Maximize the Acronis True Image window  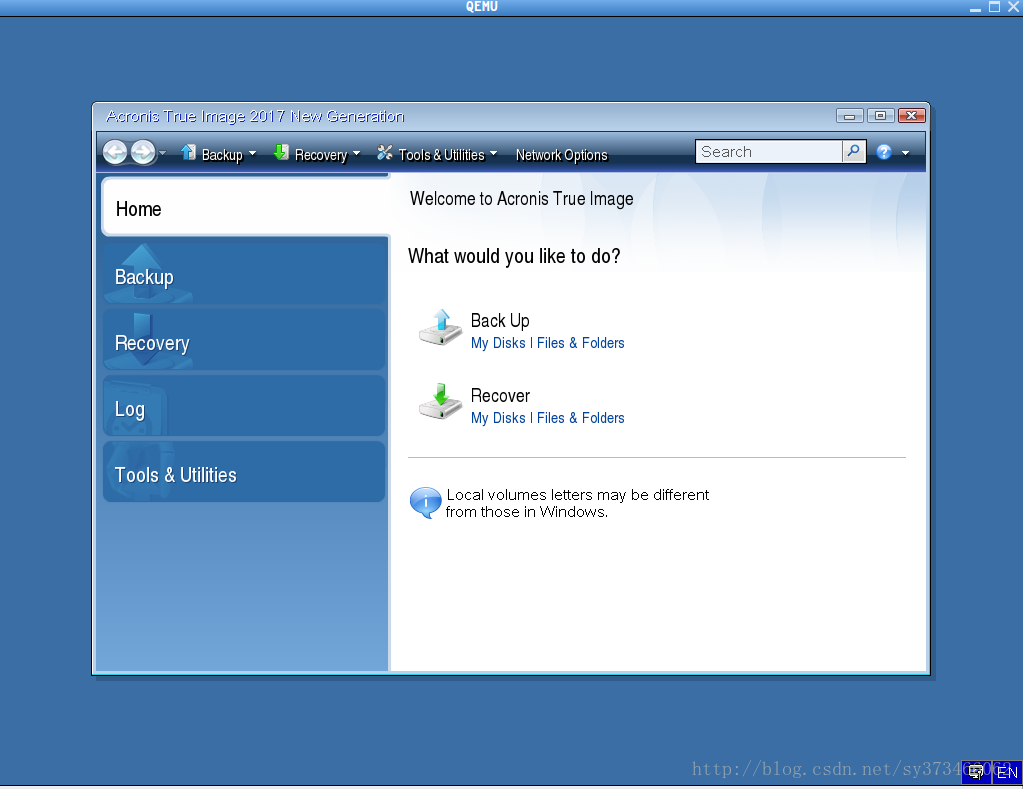tap(881, 116)
